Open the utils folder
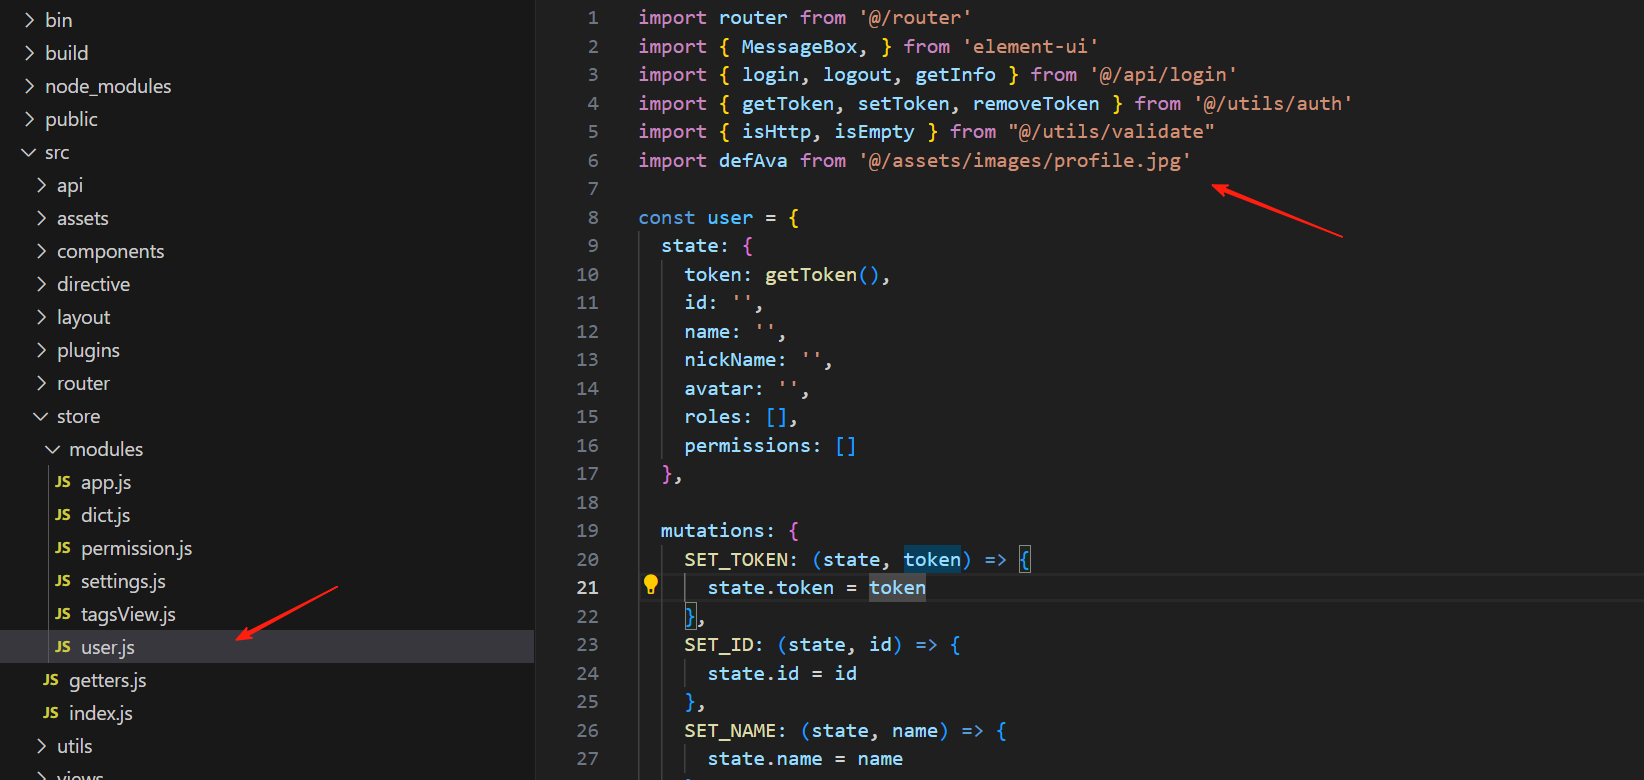This screenshot has height=780, width=1644. 74,746
